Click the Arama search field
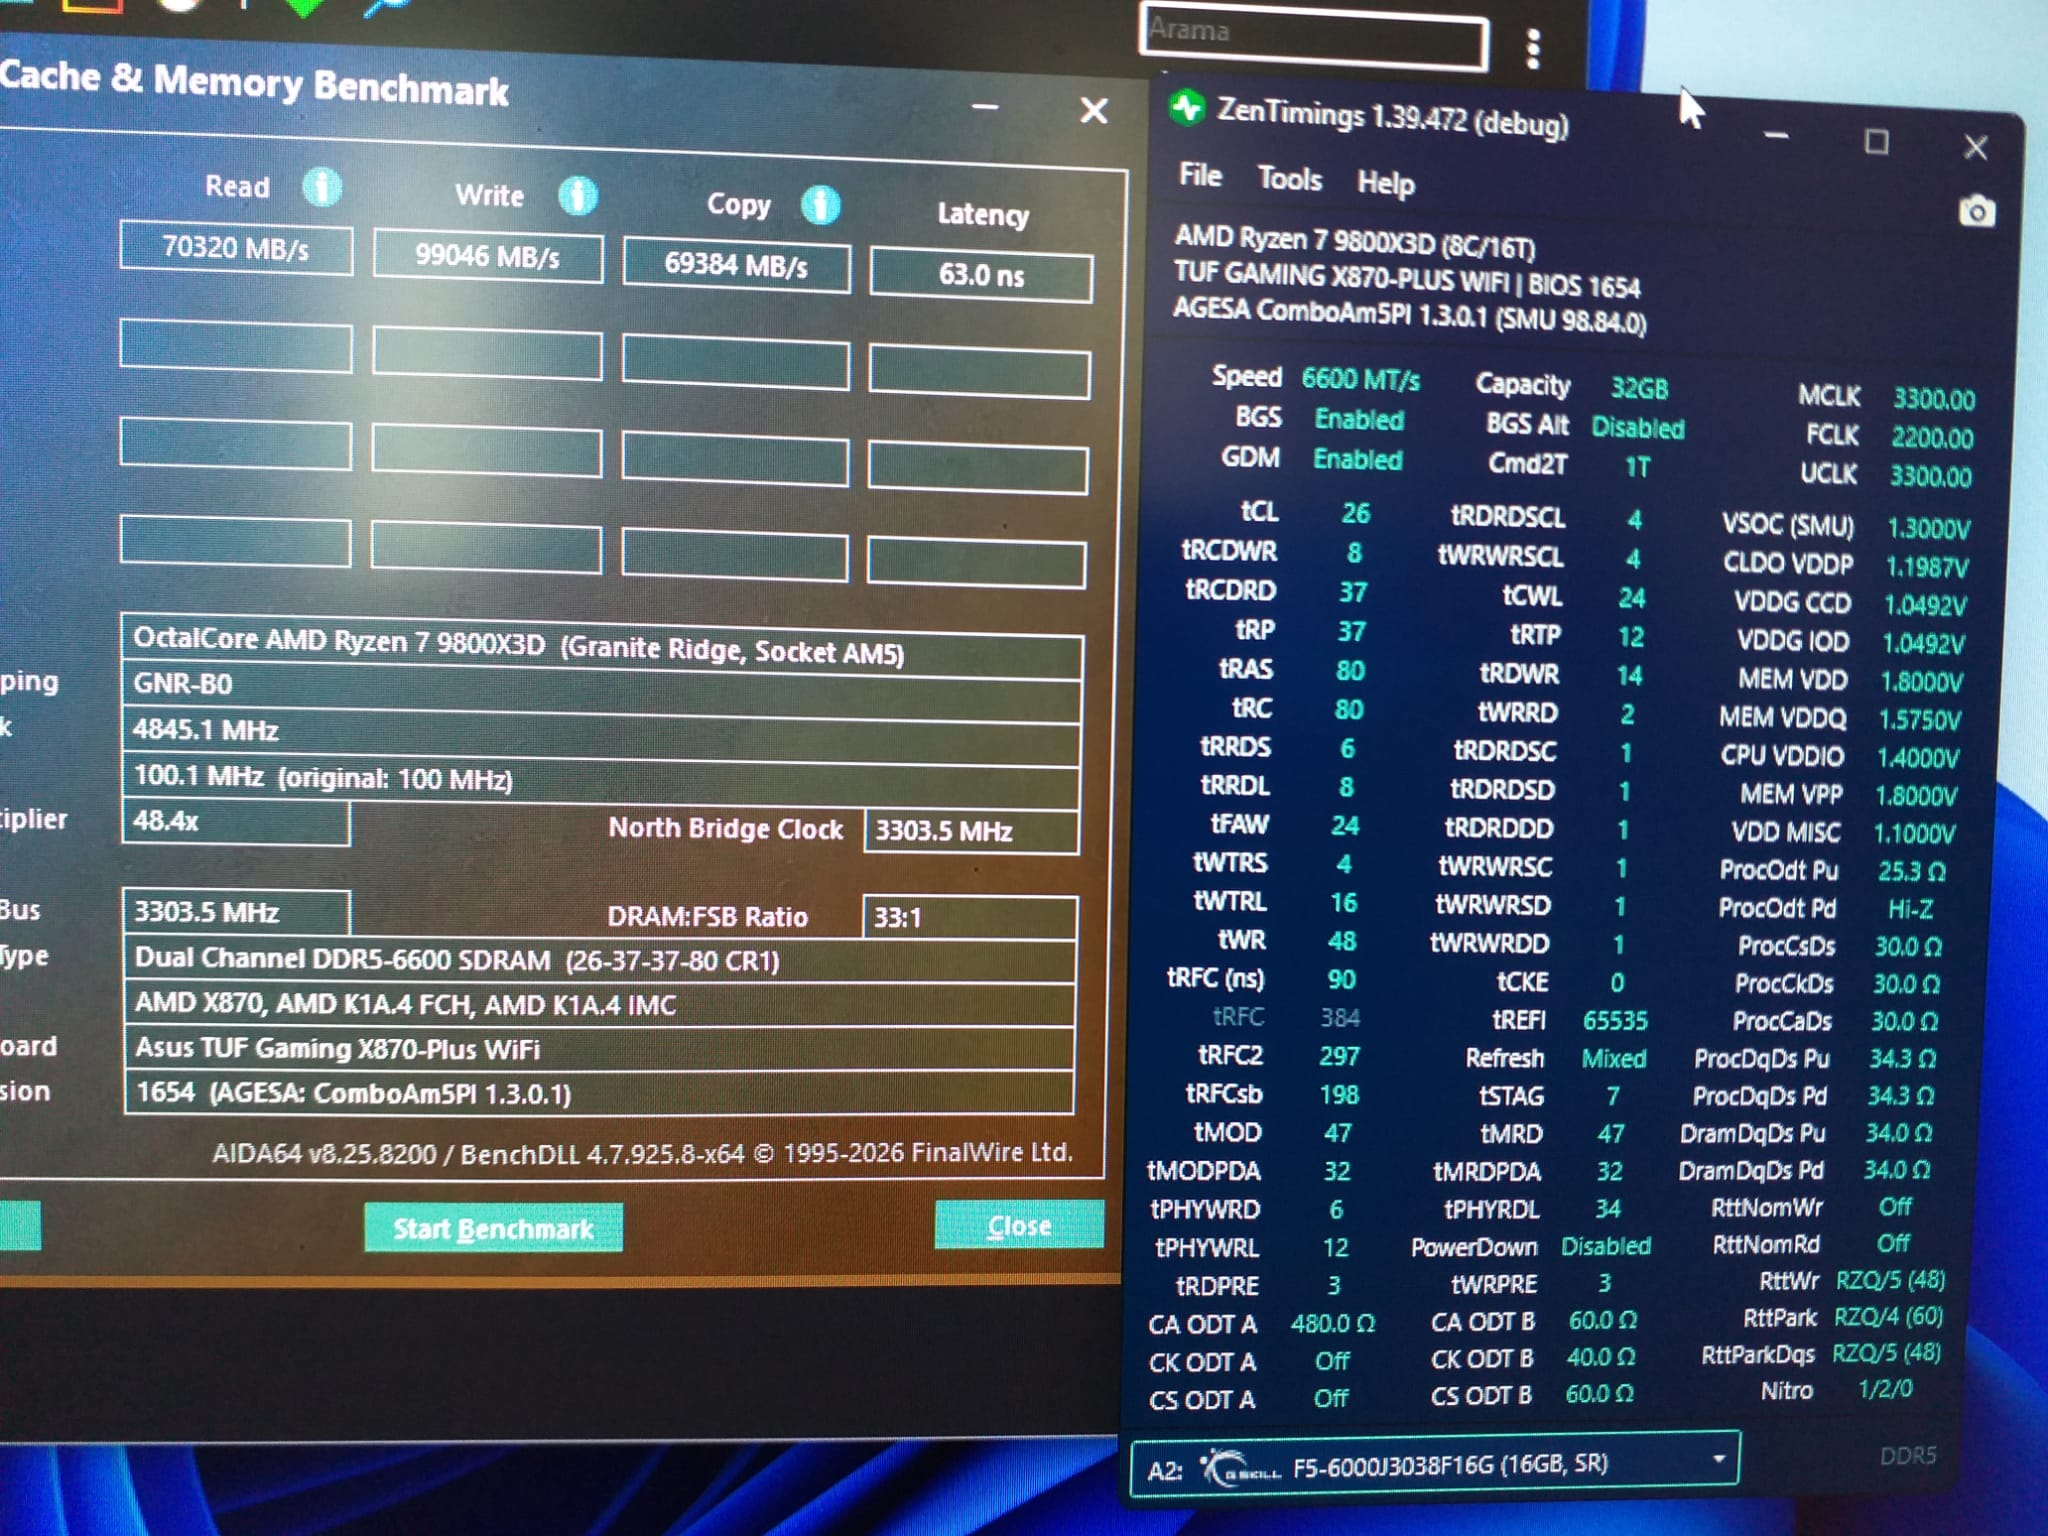2048x1536 pixels. tap(1313, 39)
